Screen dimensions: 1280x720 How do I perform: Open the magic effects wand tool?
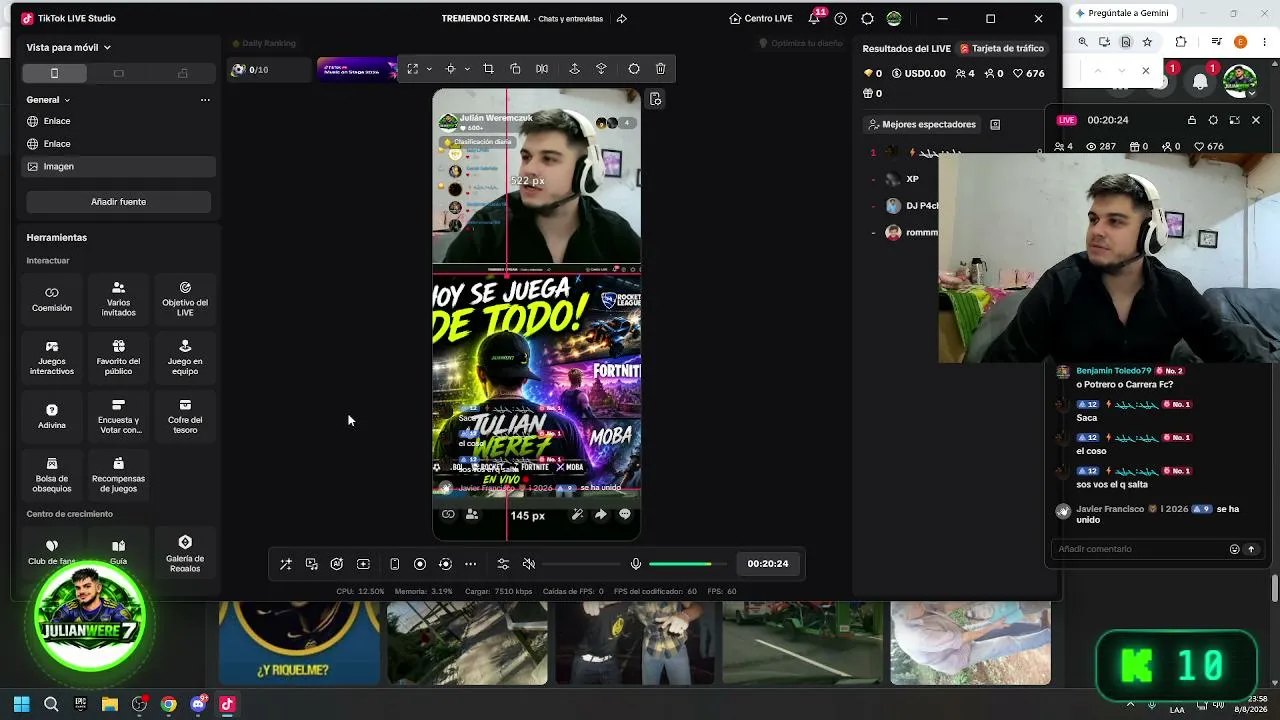pos(286,564)
